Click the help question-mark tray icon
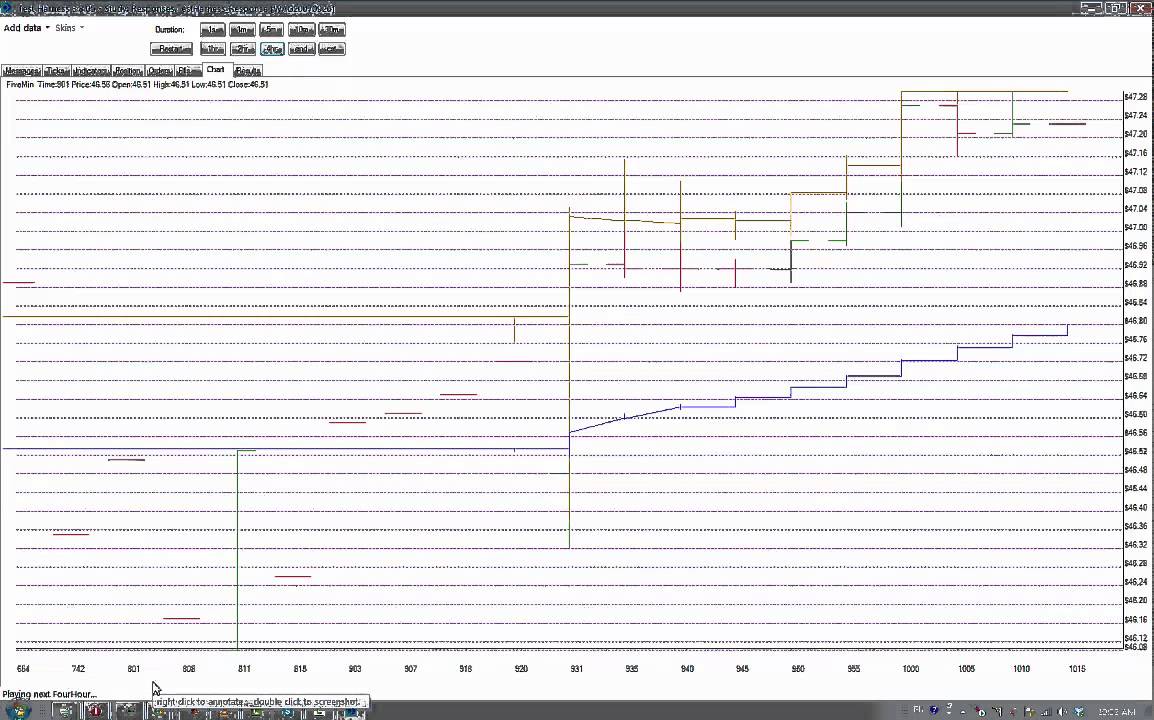Screen dimensions: 1154x720 [x=935, y=711]
